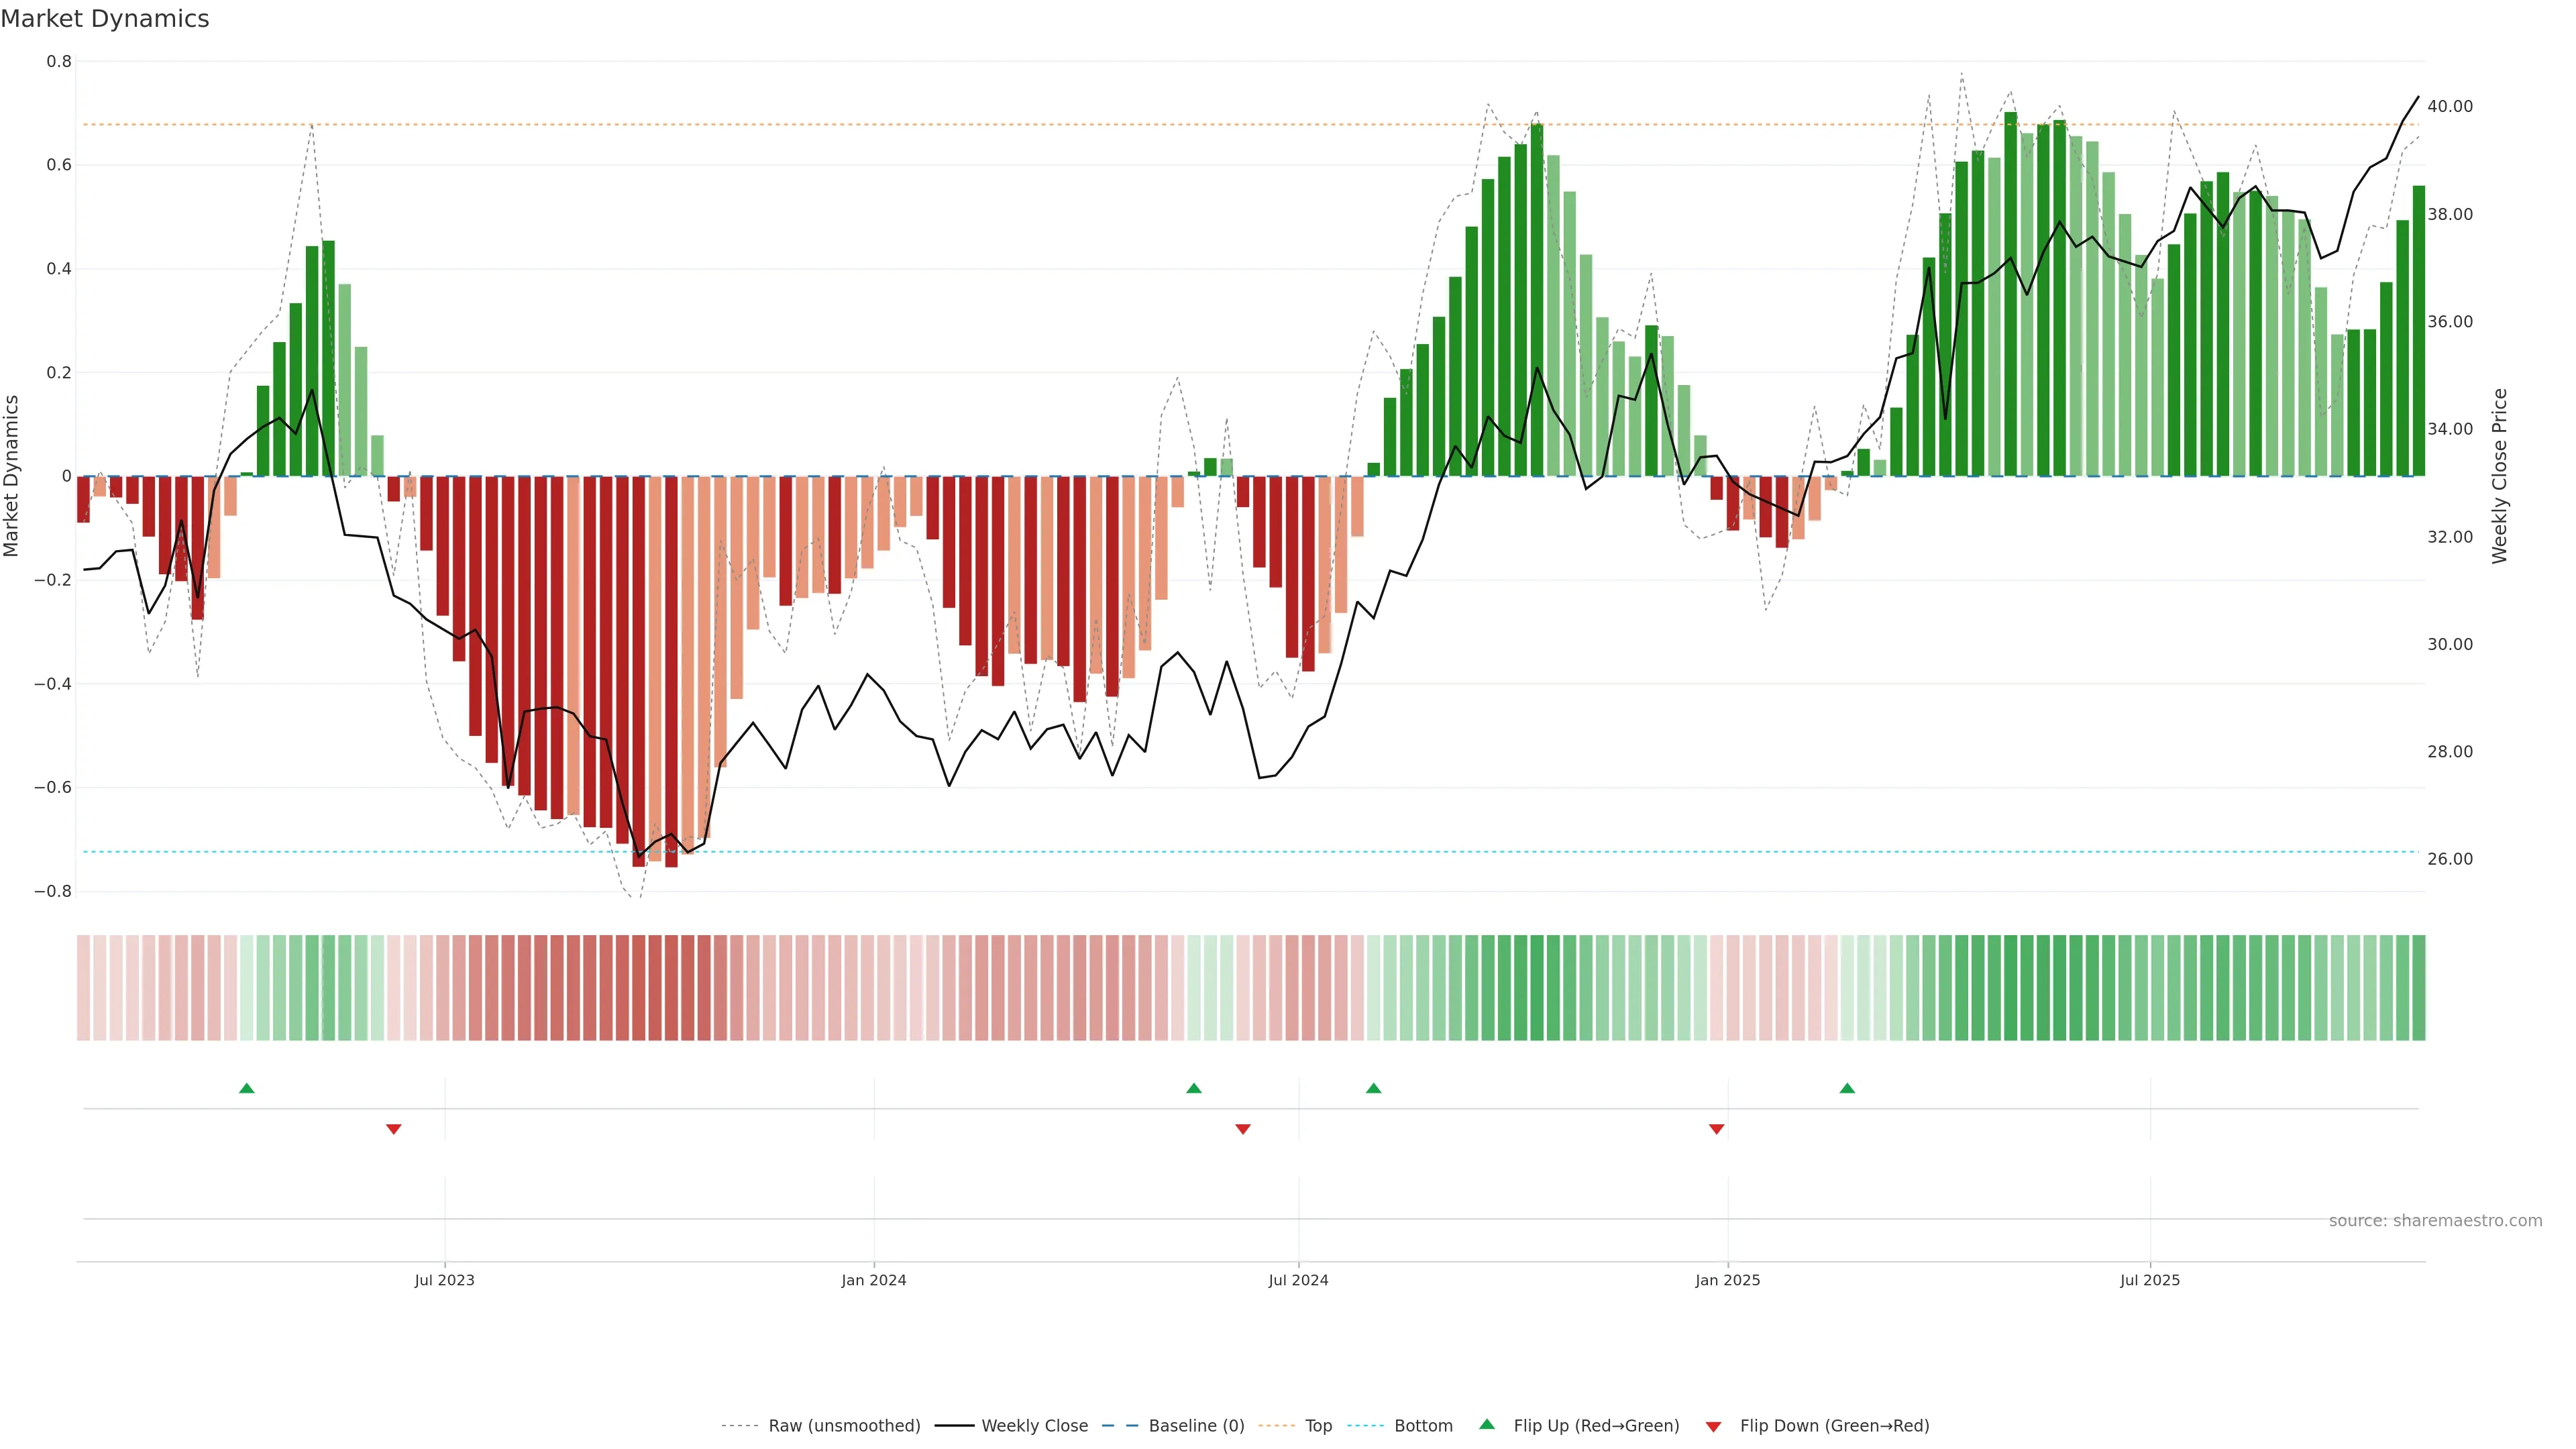Click the red flip-down triangle before Jul 2023
The height and width of the screenshot is (1449, 2576).
click(394, 1129)
